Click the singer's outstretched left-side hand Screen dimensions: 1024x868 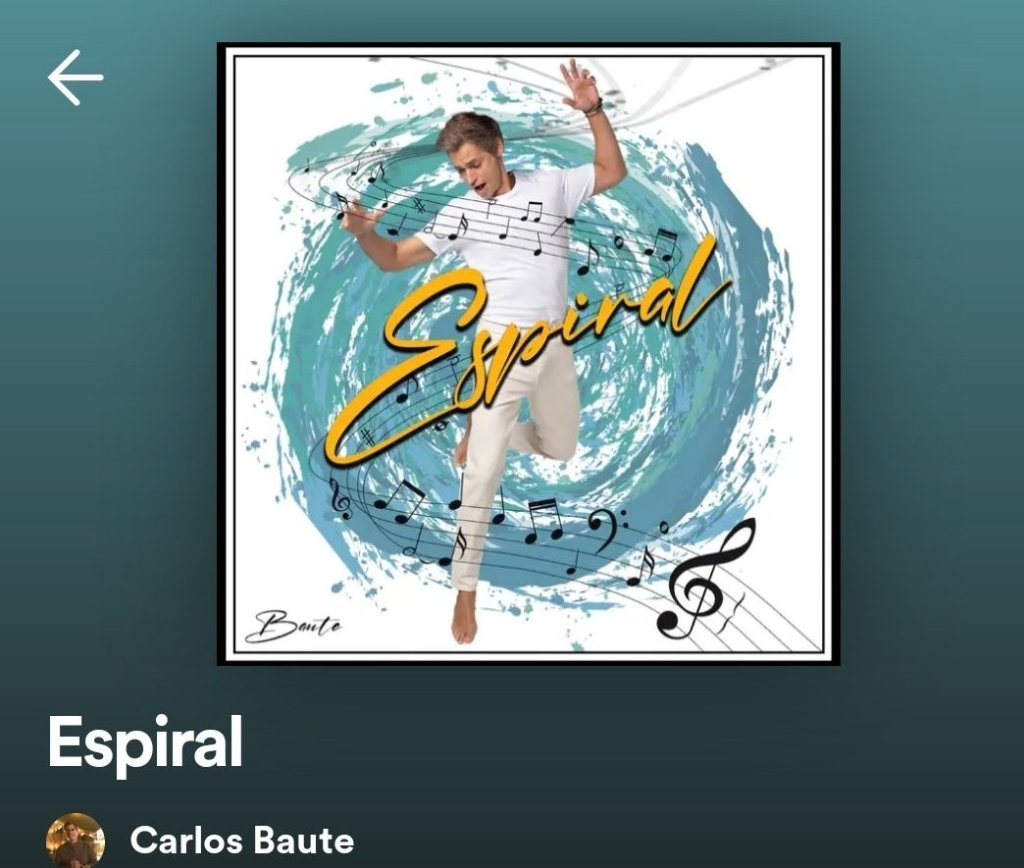coord(359,216)
